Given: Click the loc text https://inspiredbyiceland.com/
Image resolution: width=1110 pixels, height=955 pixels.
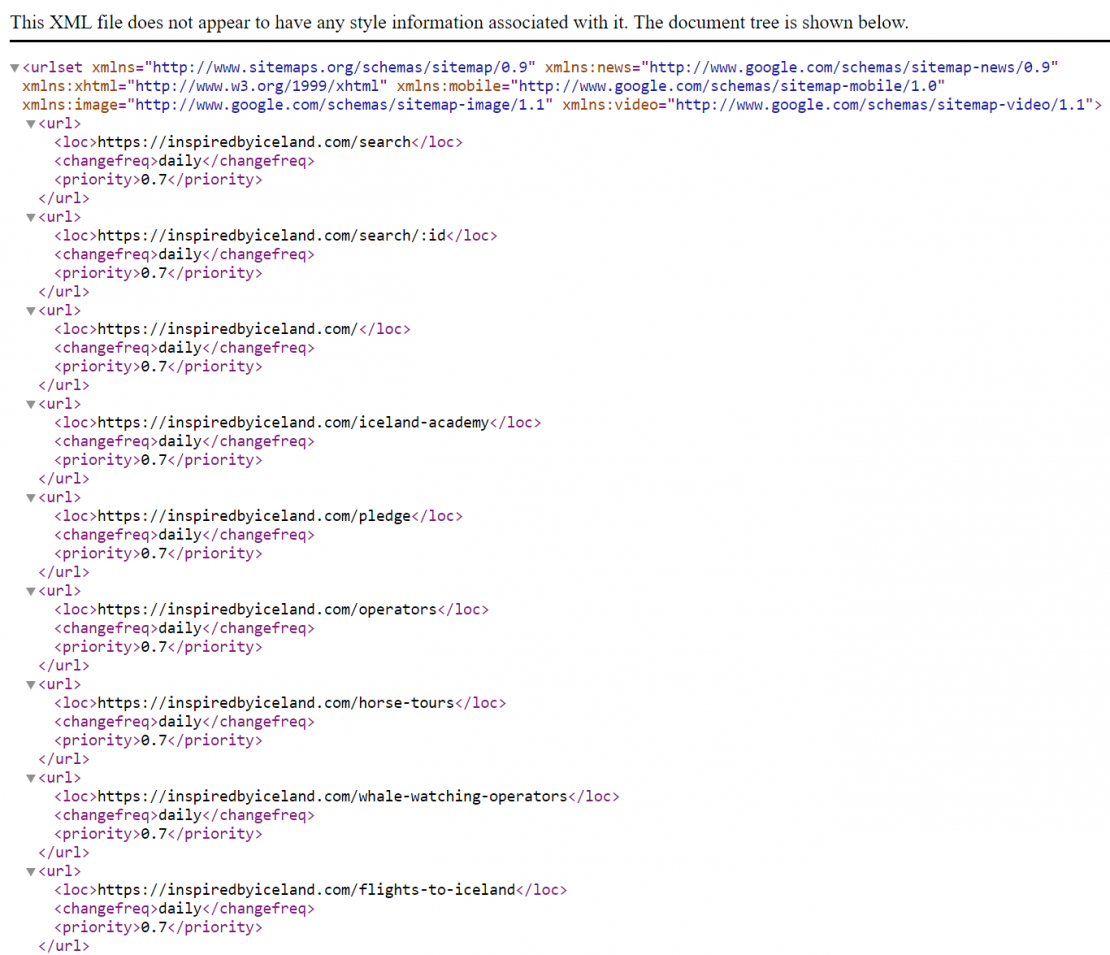Looking at the screenshot, I should point(228,329).
